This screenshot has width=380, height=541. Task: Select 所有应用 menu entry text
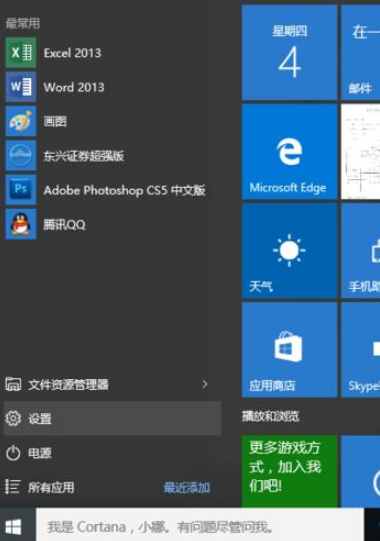pos(51,487)
